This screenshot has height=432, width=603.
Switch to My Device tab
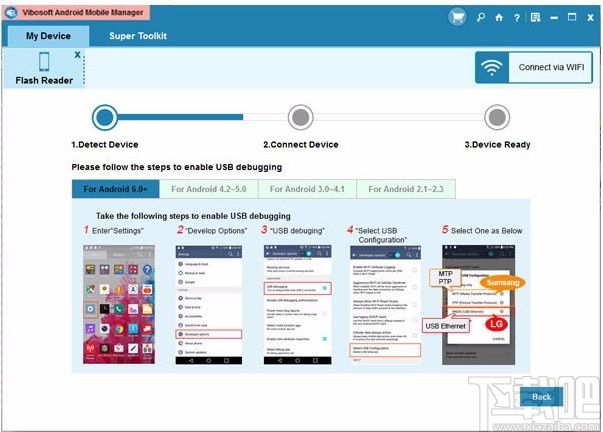(x=48, y=36)
